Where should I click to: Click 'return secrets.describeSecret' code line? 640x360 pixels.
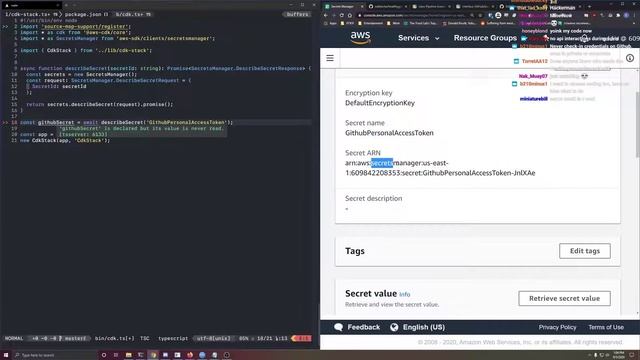[x=100, y=104]
